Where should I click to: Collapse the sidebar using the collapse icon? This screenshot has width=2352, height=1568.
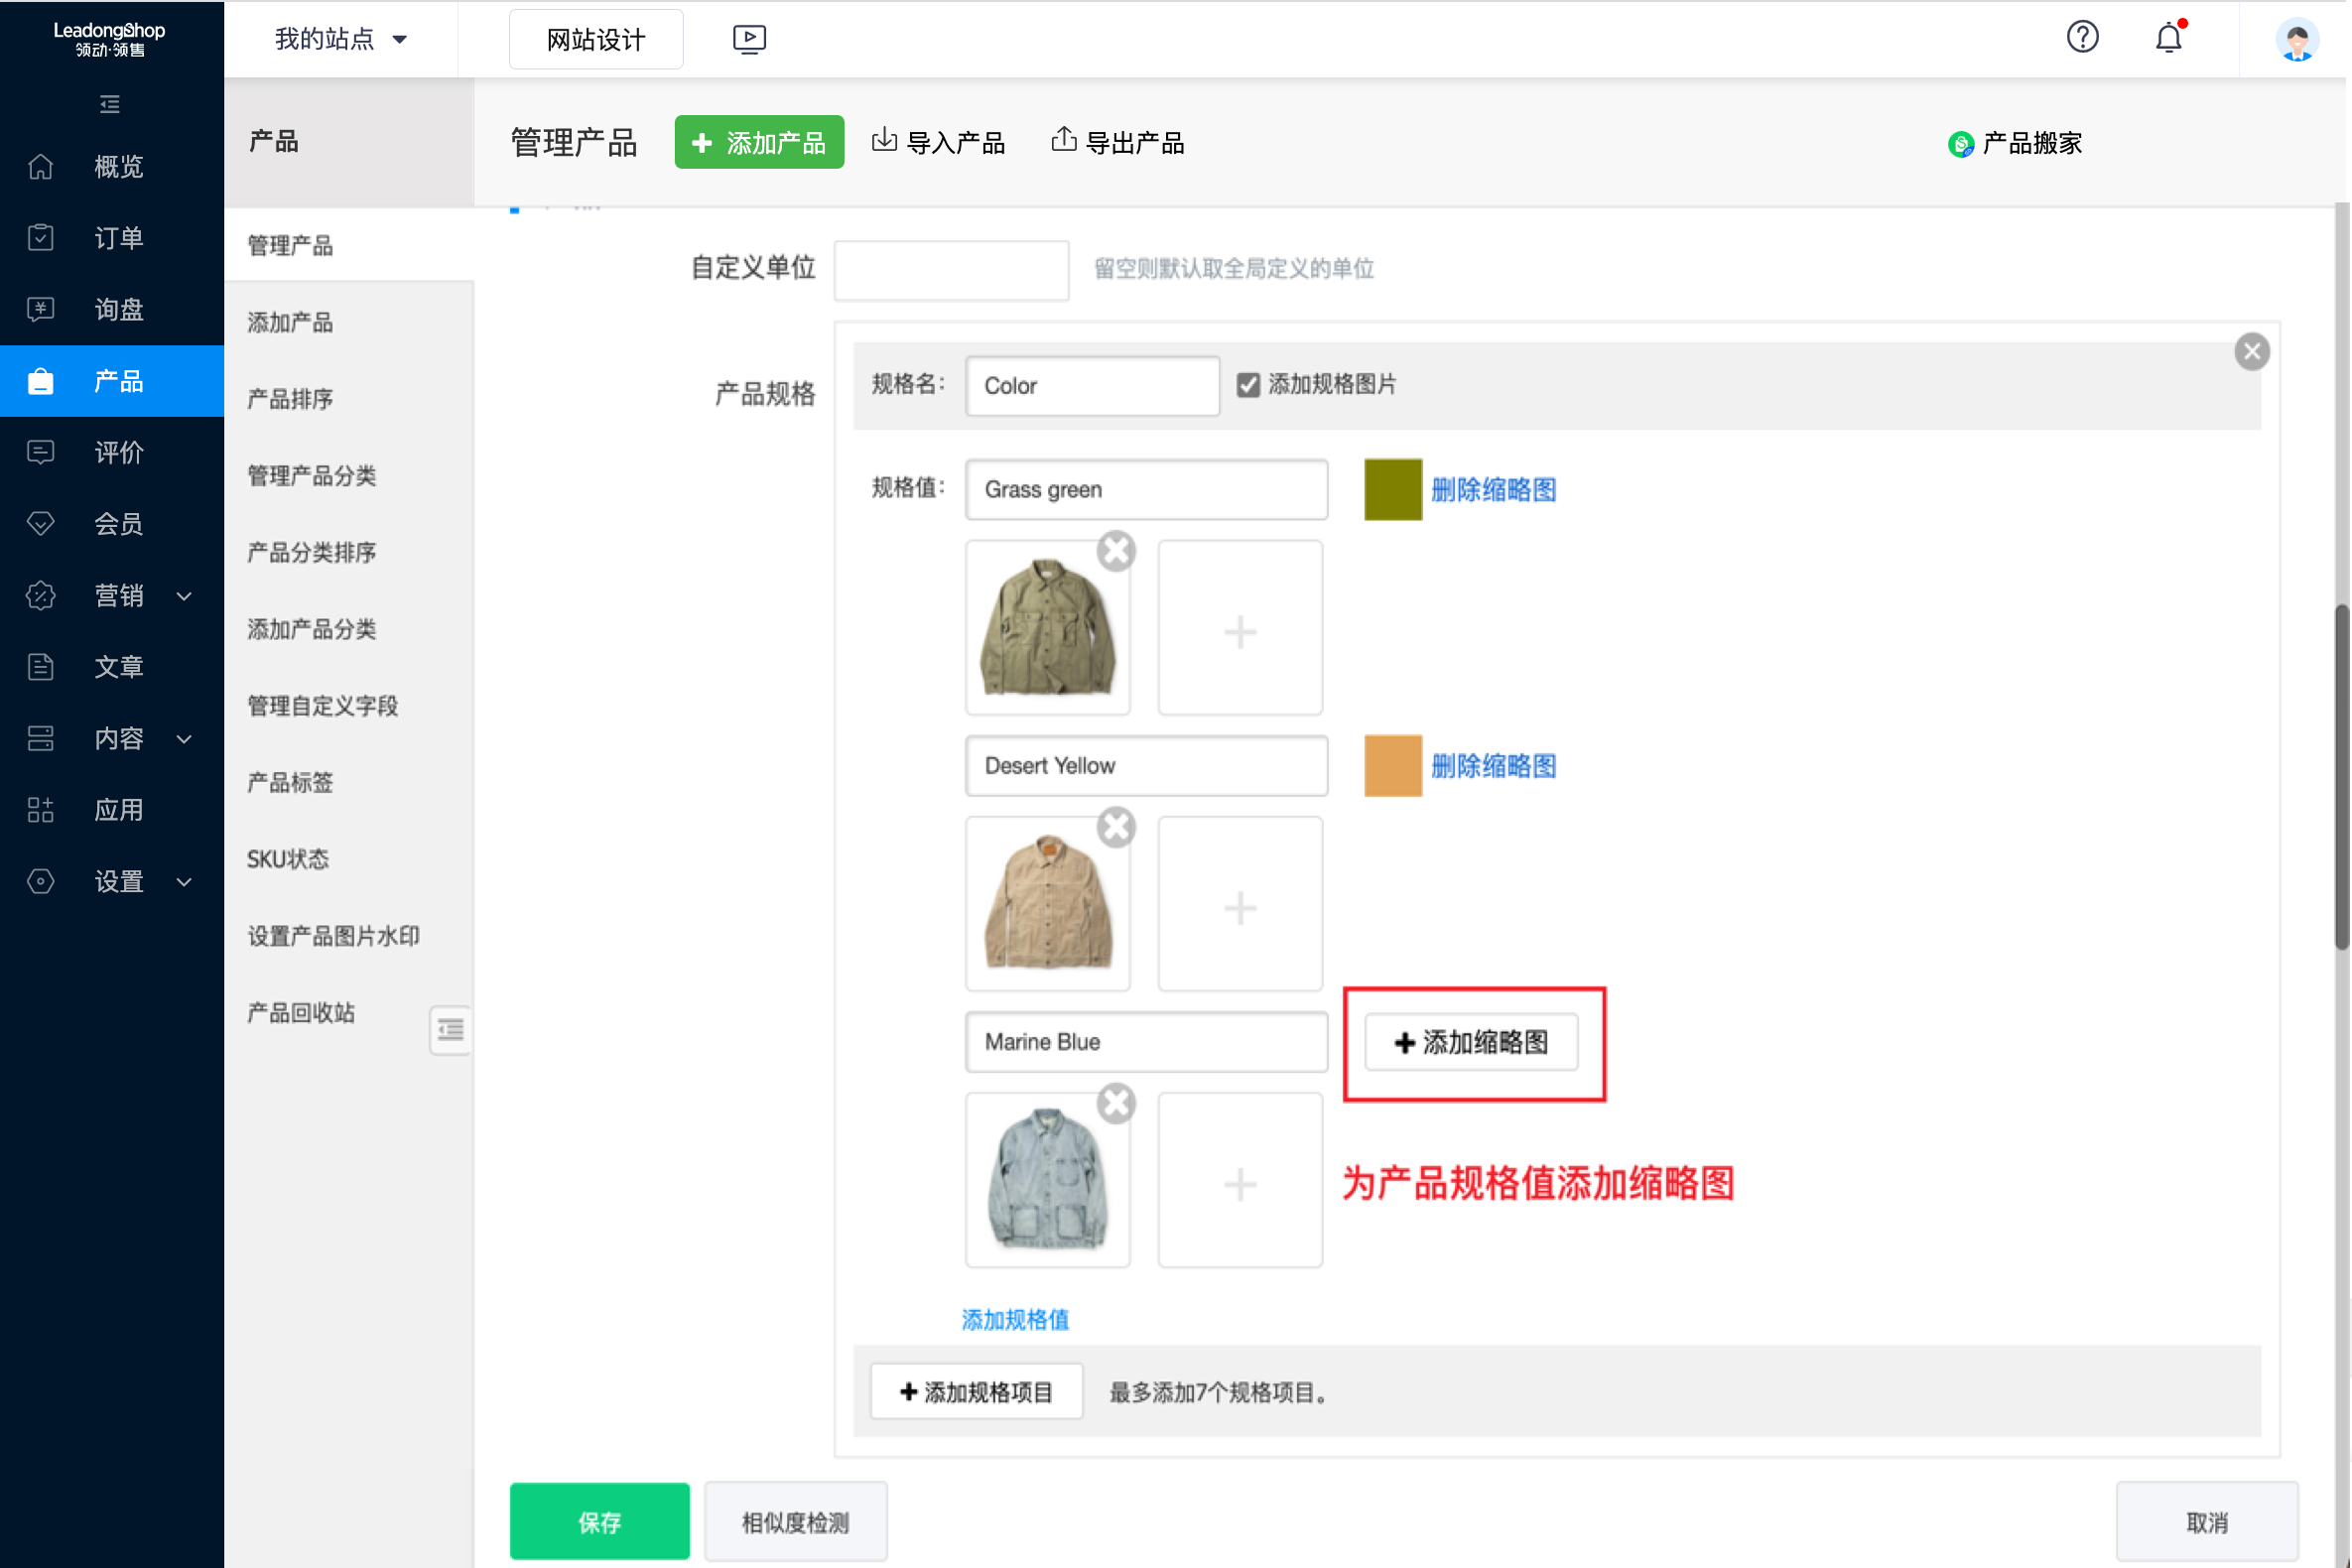point(110,104)
